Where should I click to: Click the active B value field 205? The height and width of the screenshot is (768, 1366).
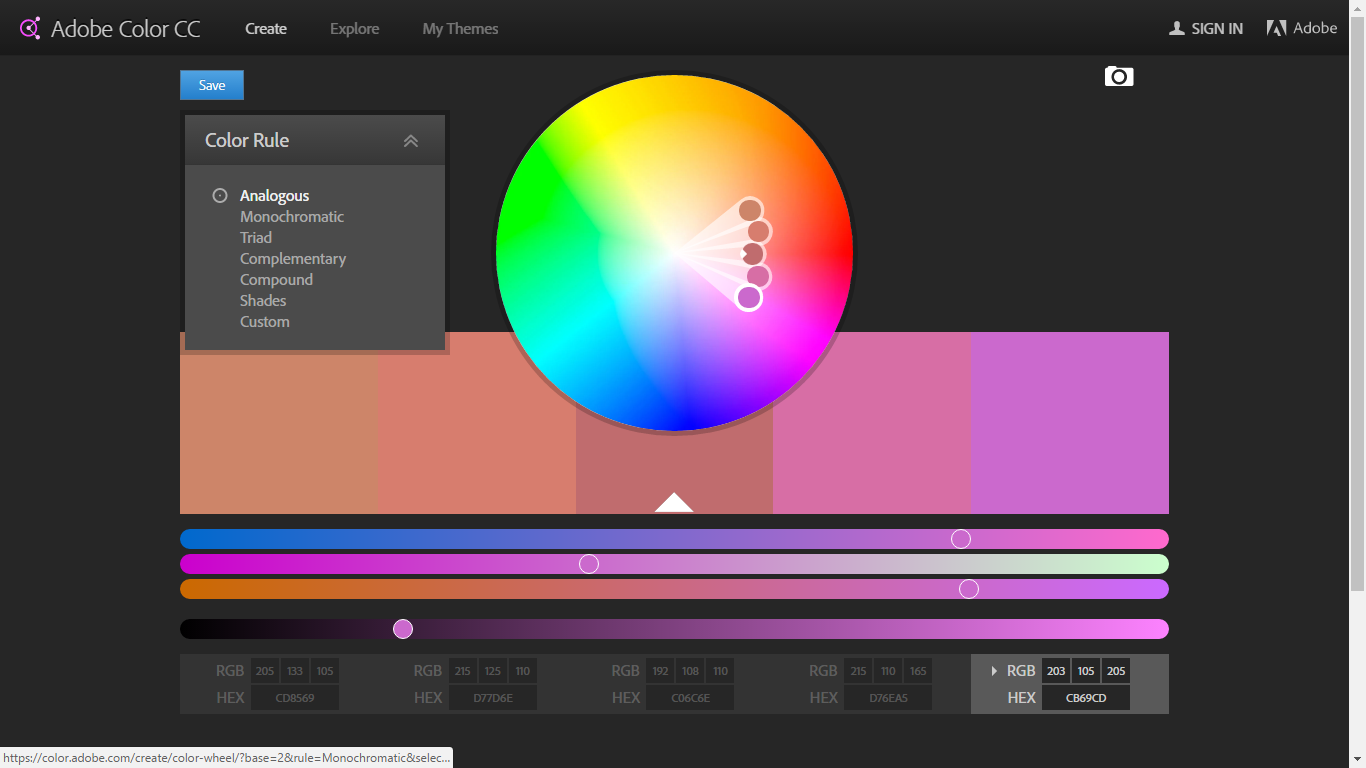coord(1116,671)
